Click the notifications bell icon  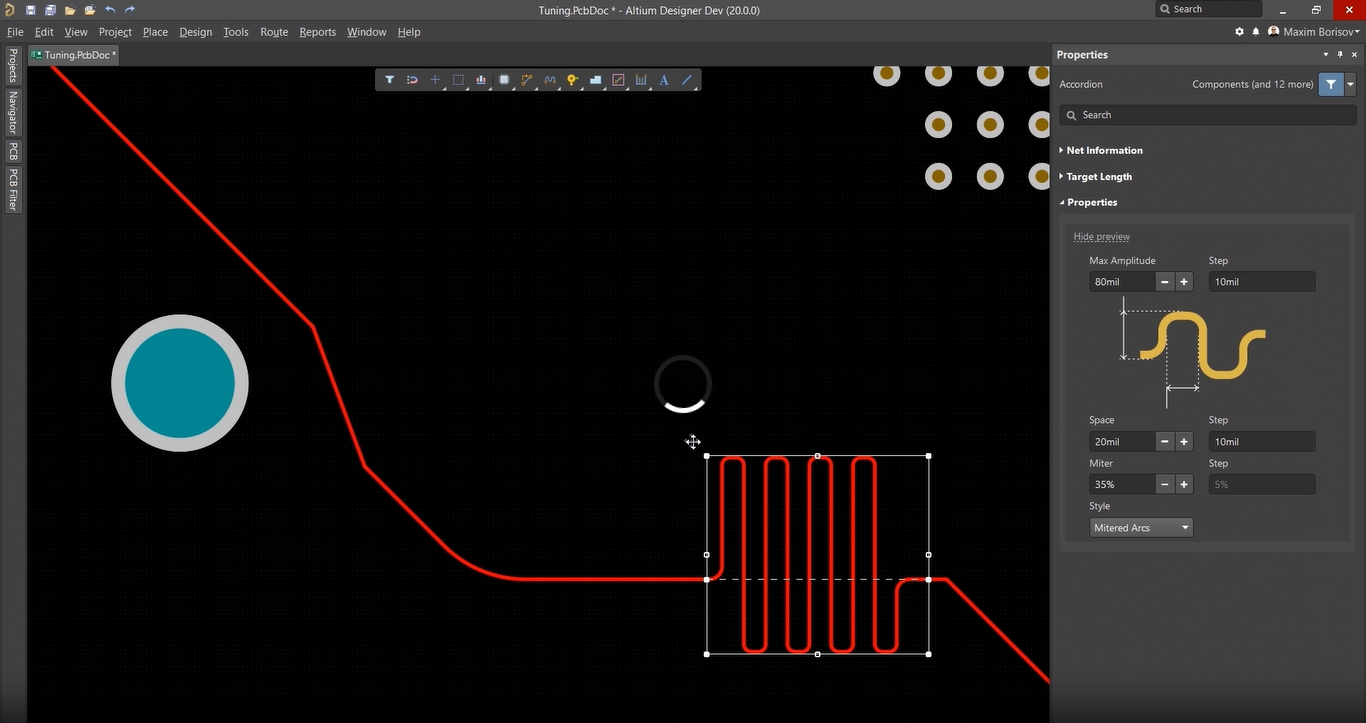[1256, 31]
